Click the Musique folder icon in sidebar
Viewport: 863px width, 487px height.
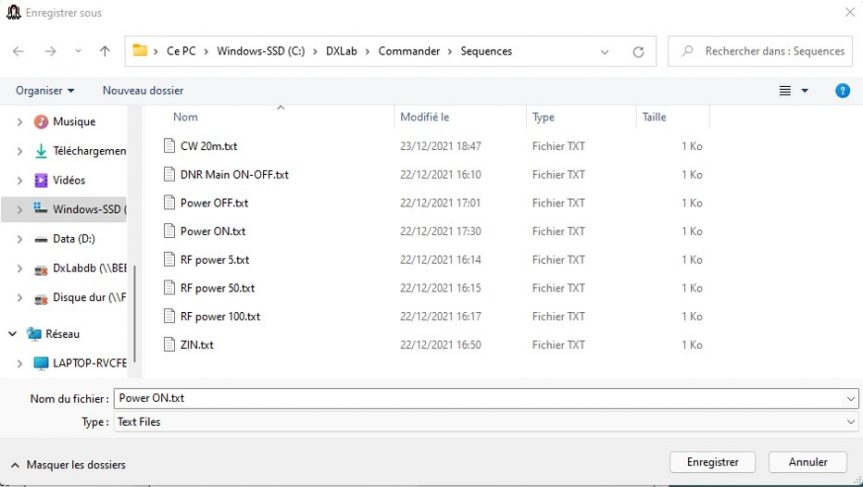point(41,122)
